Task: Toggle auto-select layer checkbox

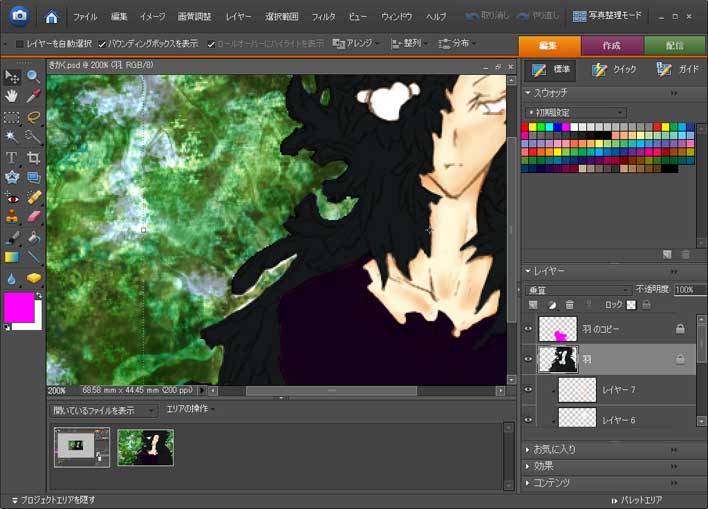Action: (x=19, y=44)
